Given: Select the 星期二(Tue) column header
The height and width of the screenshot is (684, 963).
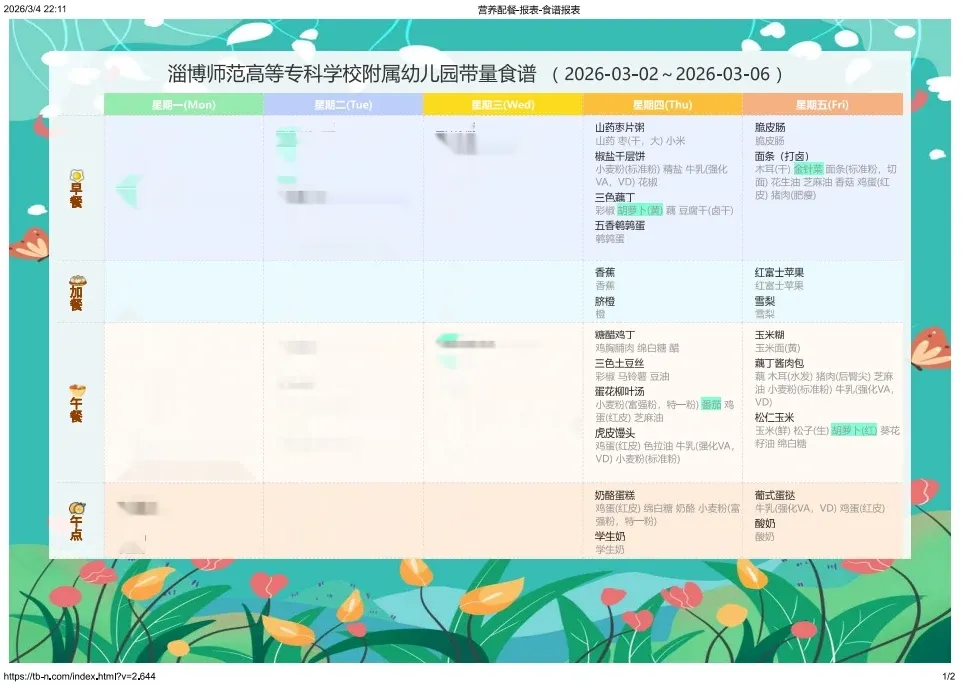Looking at the screenshot, I should tap(343, 104).
